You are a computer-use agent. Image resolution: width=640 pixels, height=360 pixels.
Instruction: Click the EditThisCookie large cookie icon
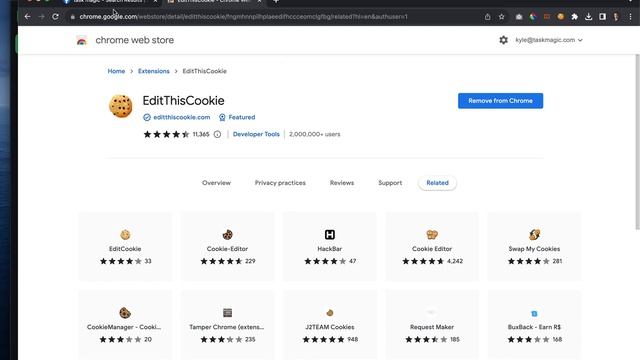(x=121, y=106)
